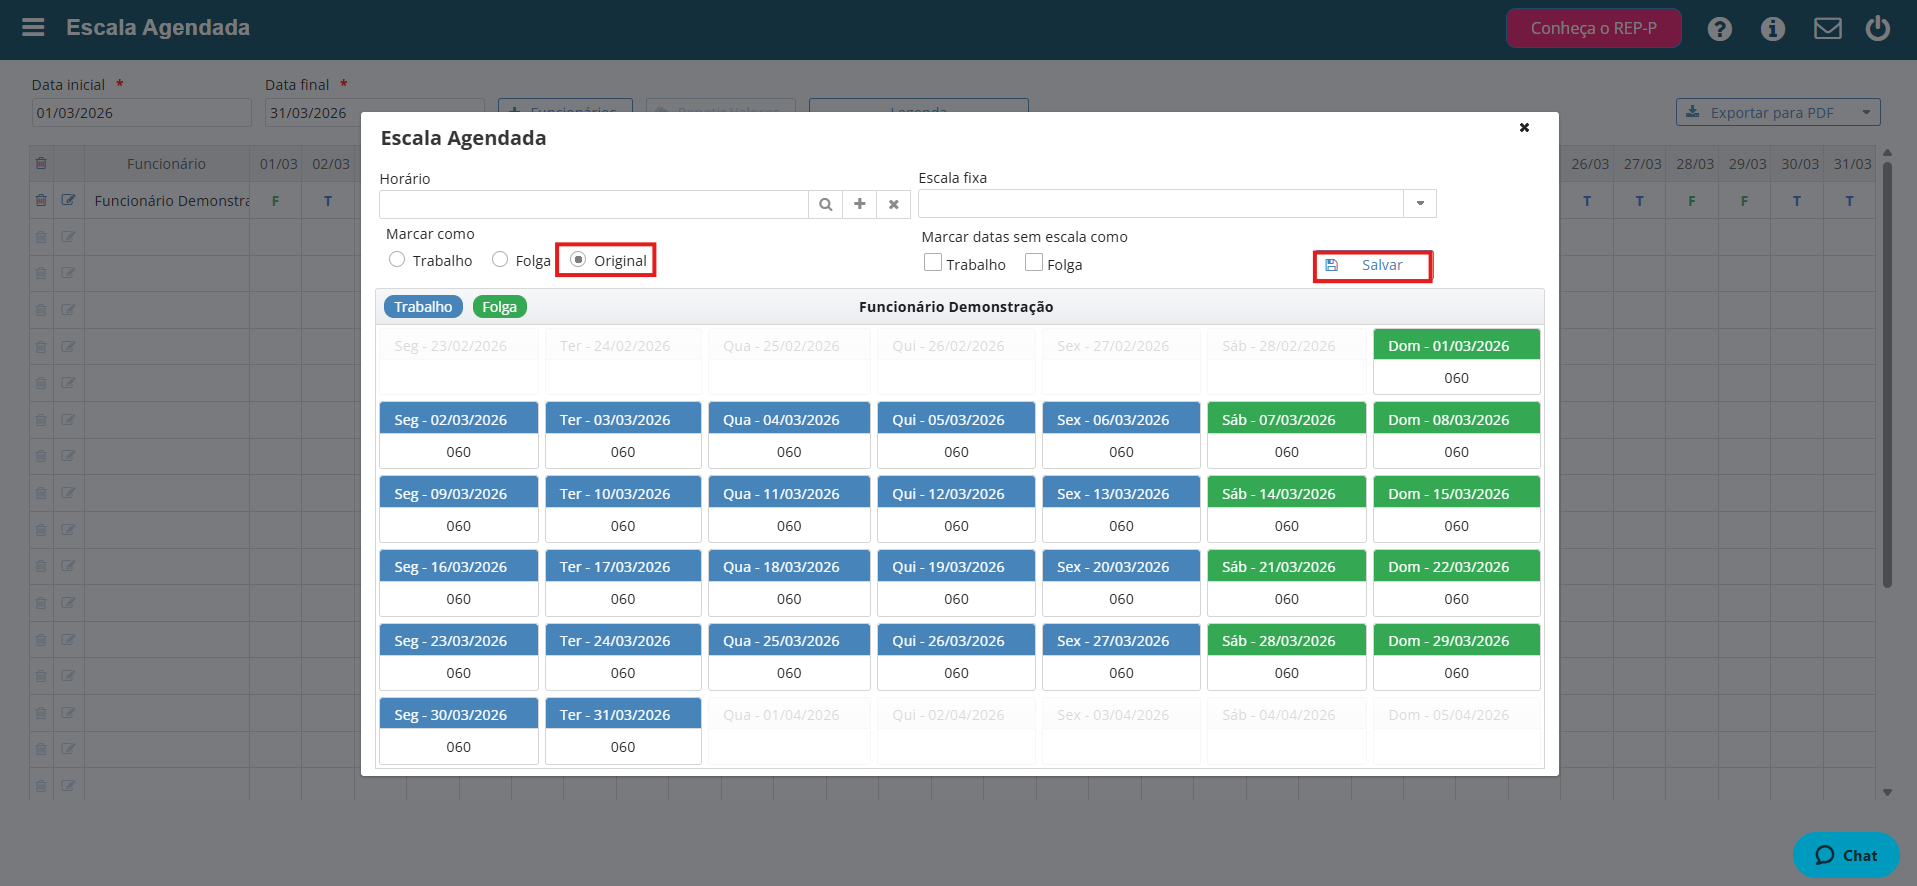
Task: Edit Funcionário Demonstração row with pencil icon
Action: click(68, 200)
